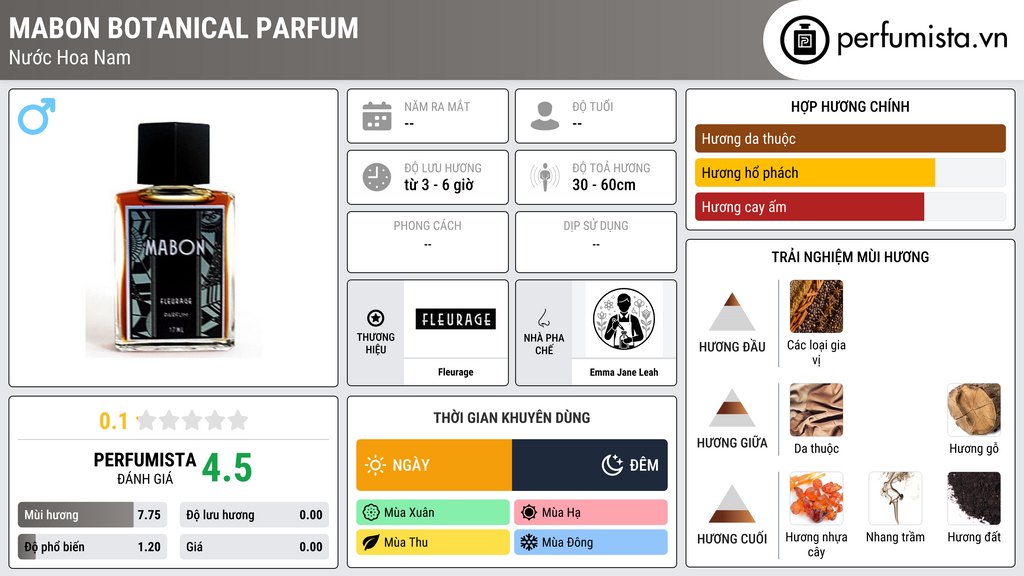
Task: Click the perfumista.vn bottle logo icon
Action: click(x=805, y=40)
